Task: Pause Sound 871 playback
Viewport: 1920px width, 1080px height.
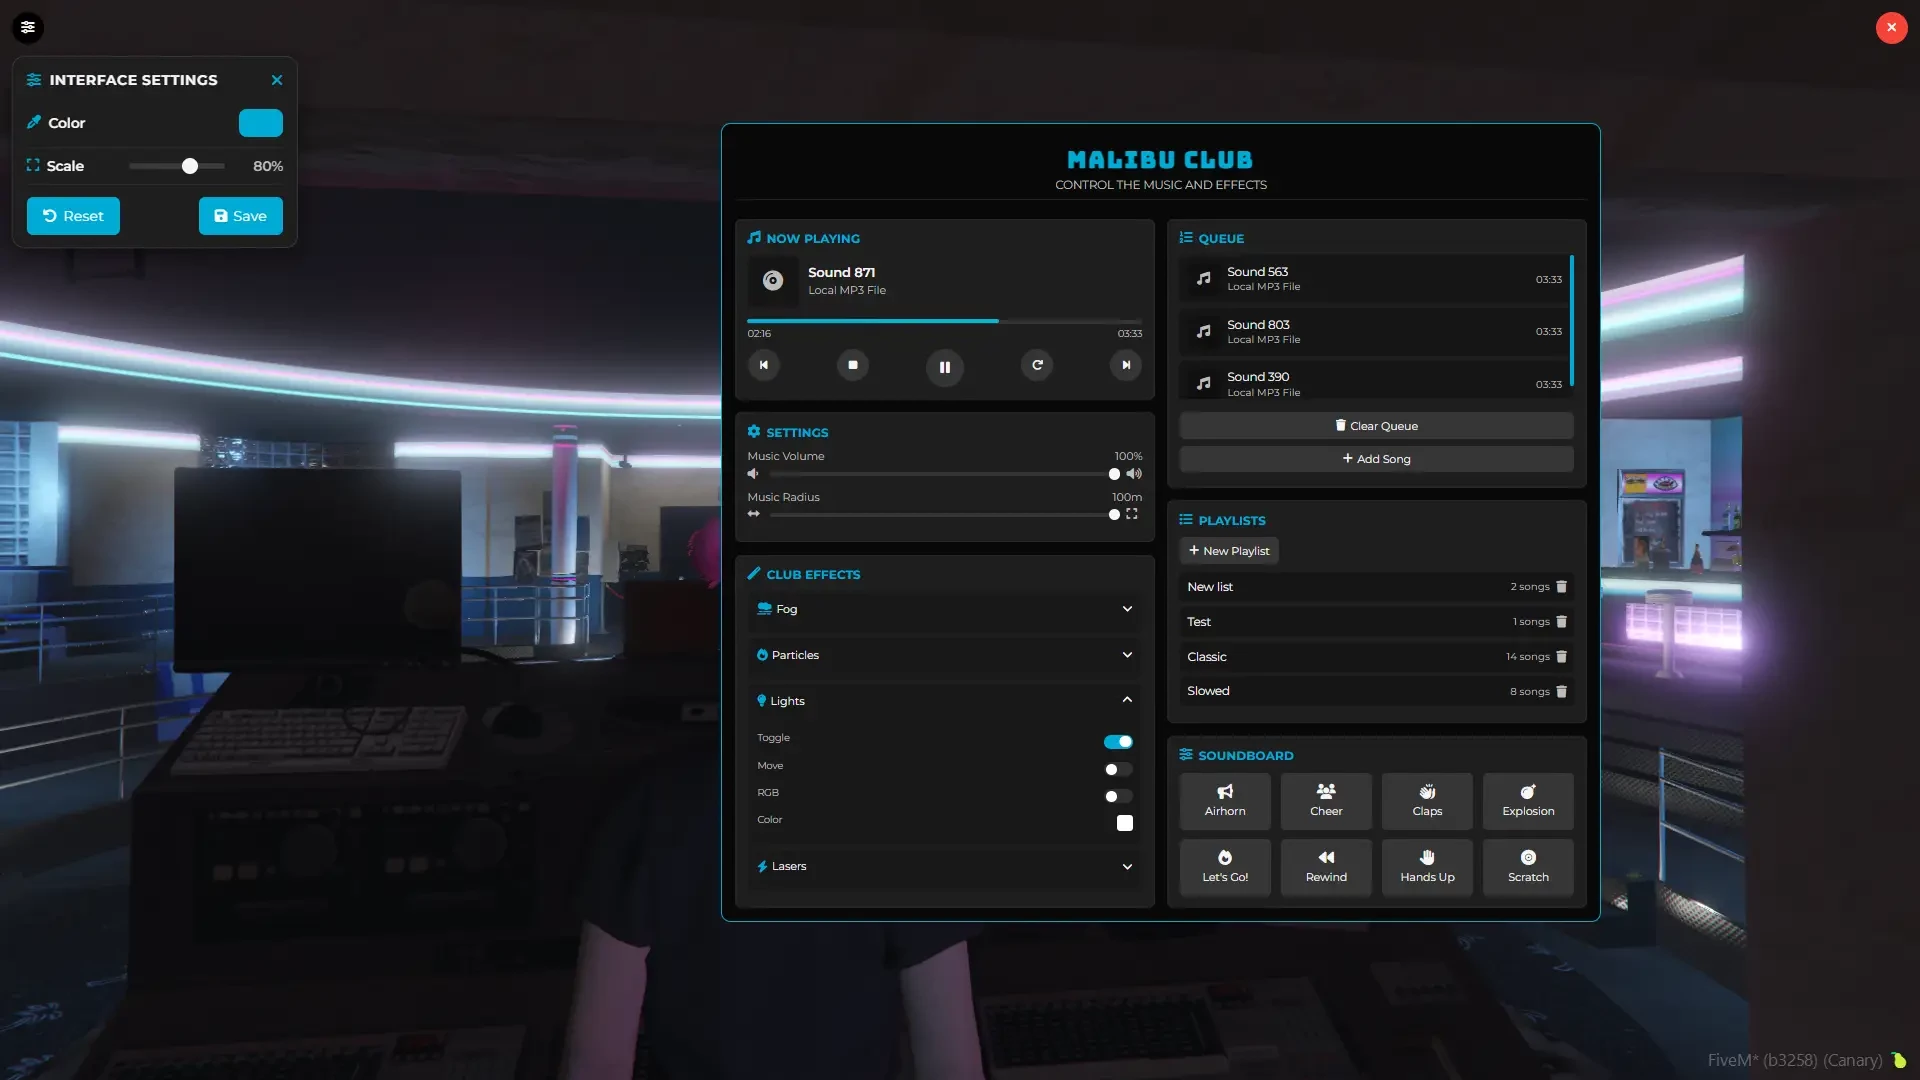Action: pyautogui.click(x=945, y=367)
